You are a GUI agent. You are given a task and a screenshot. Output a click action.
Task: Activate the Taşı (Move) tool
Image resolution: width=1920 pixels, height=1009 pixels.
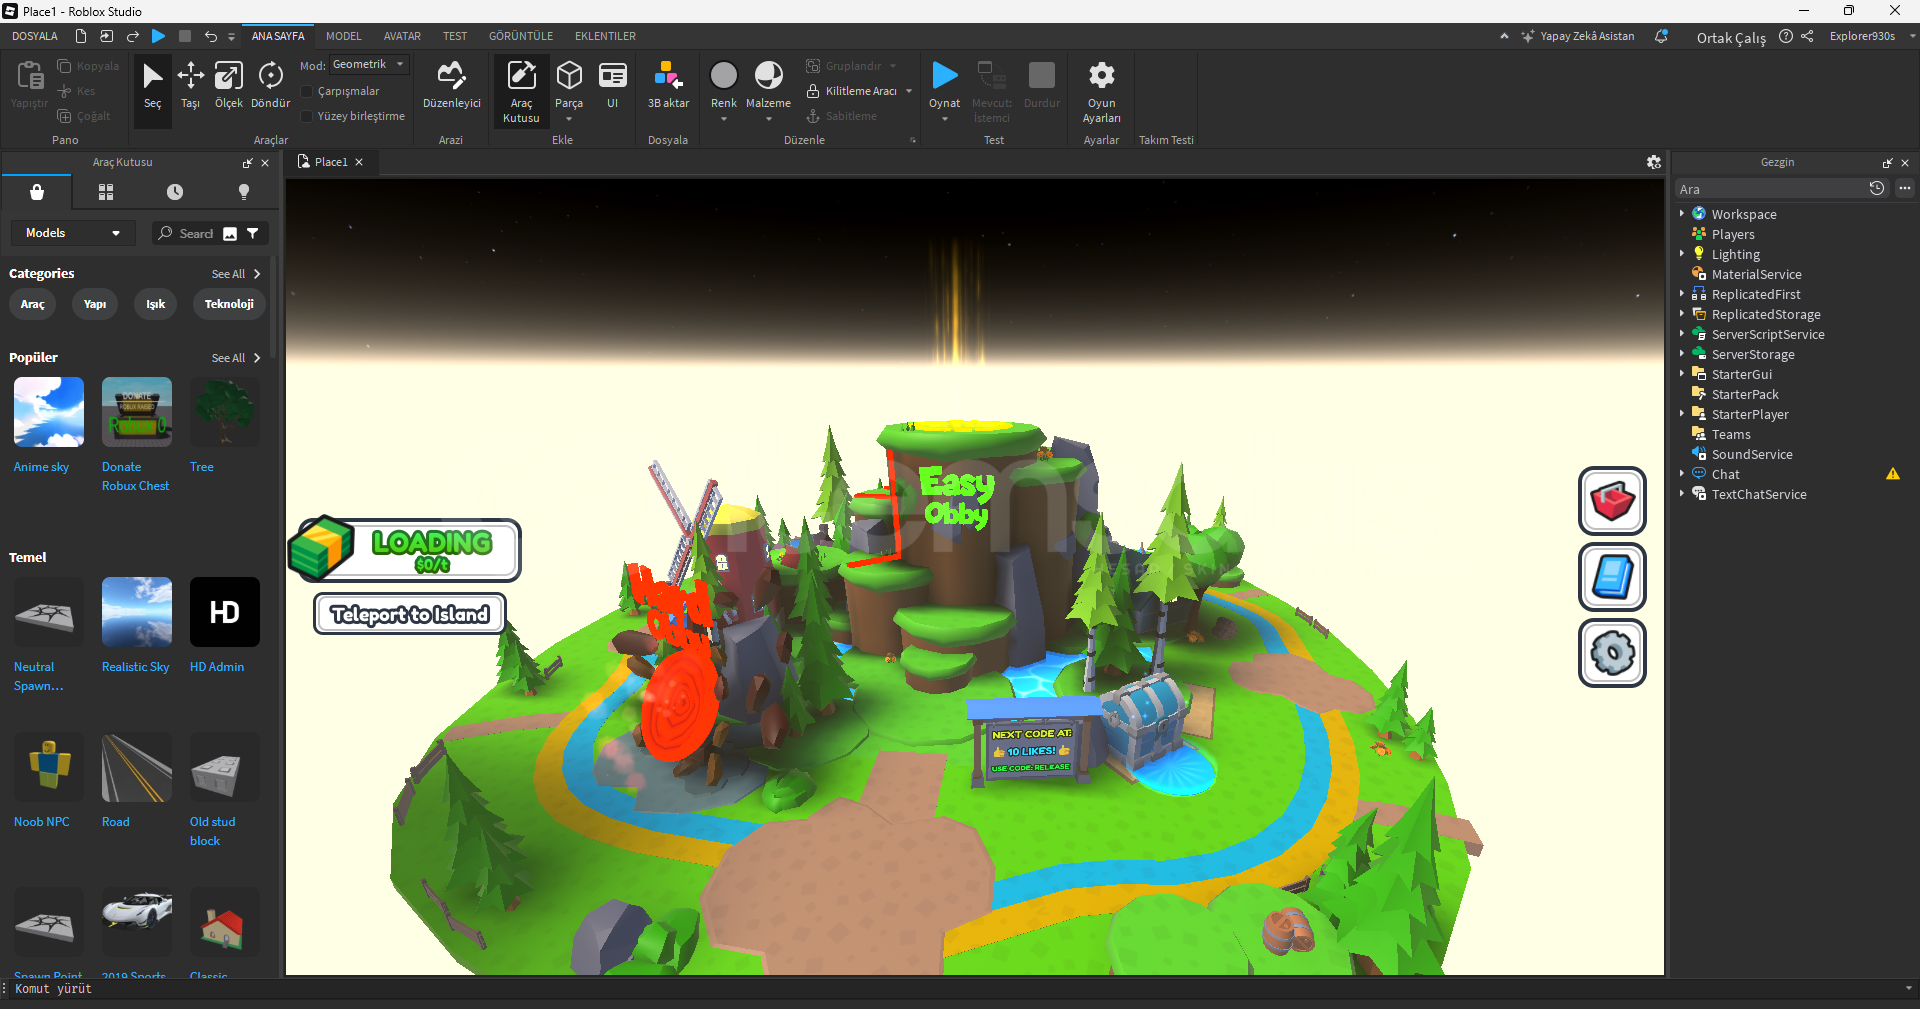coord(190,85)
